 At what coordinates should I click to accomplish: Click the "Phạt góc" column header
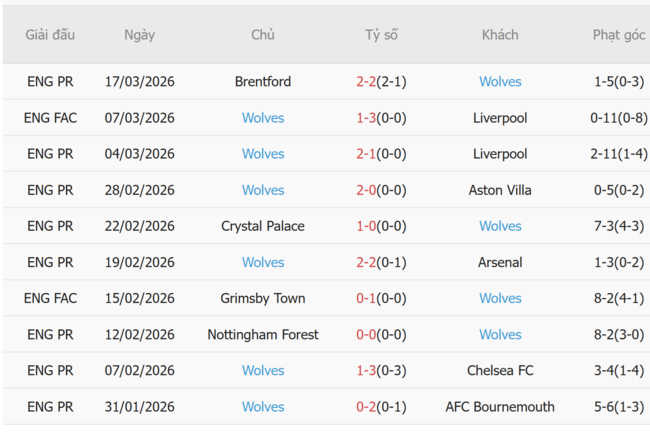[619, 35]
